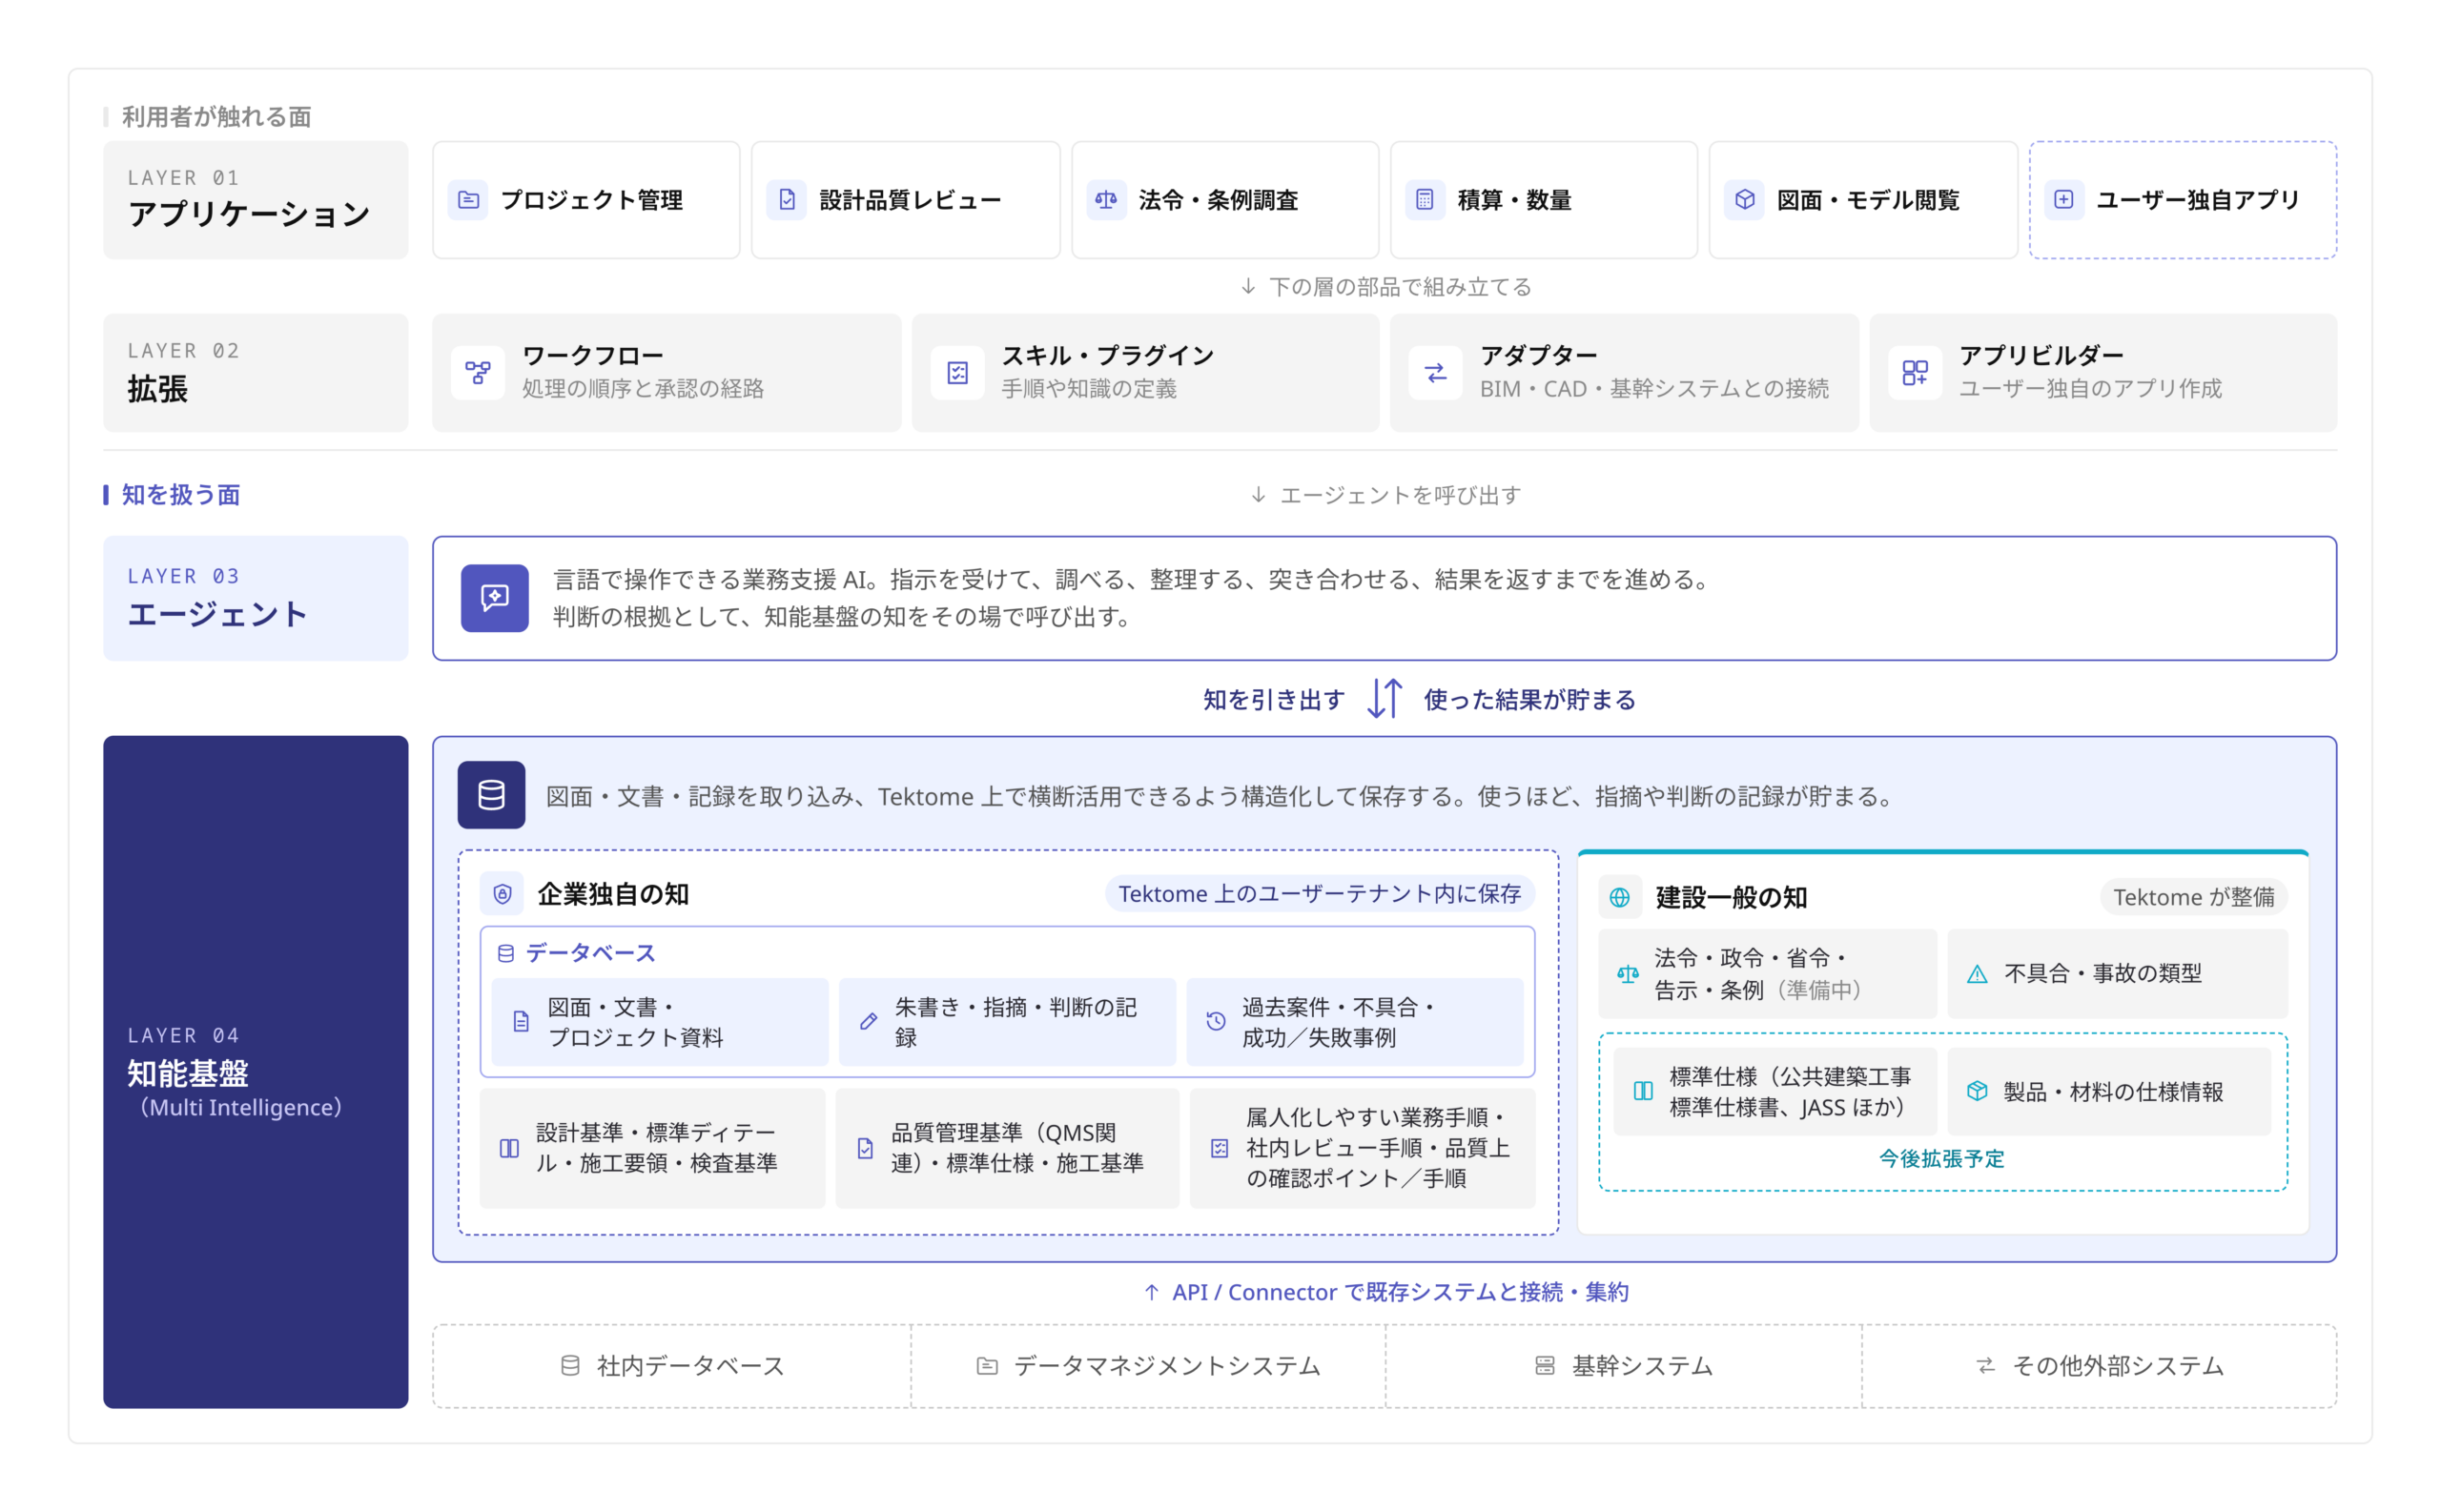Viewport: 2441px width, 1512px height.
Task: Click the agent chat sparkle icon
Action: click(x=495, y=598)
